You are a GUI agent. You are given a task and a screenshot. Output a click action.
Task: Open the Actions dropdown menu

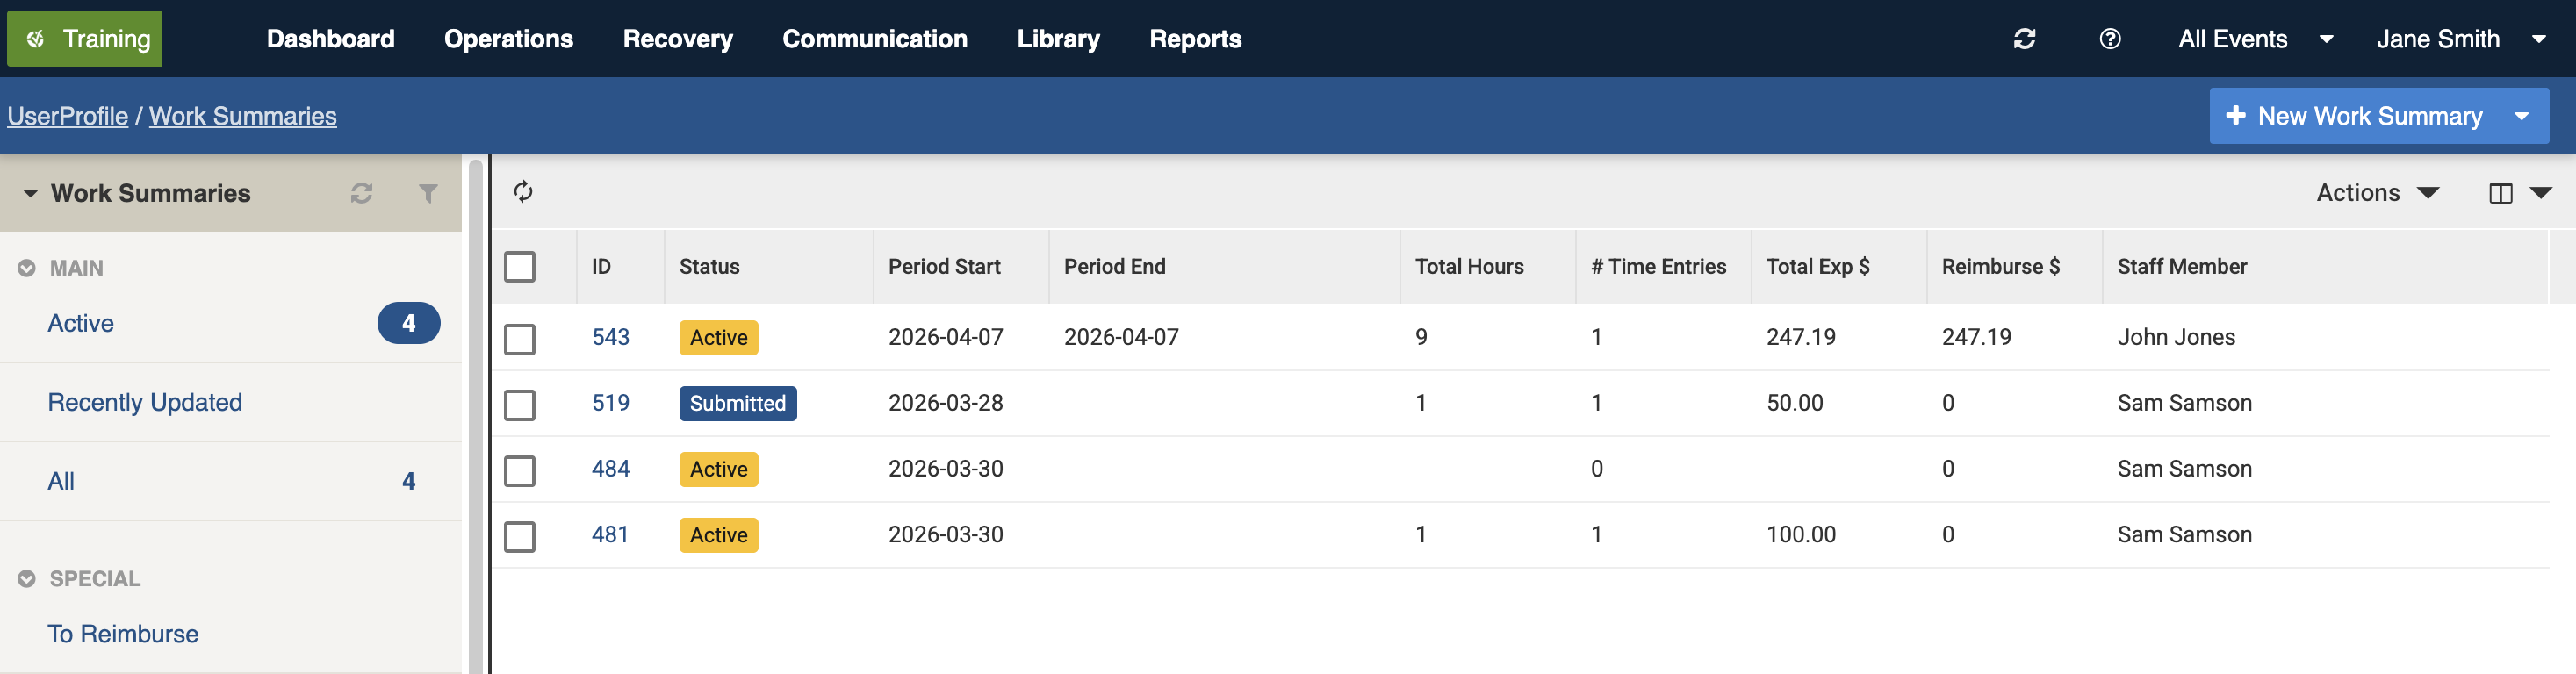pos(2376,193)
